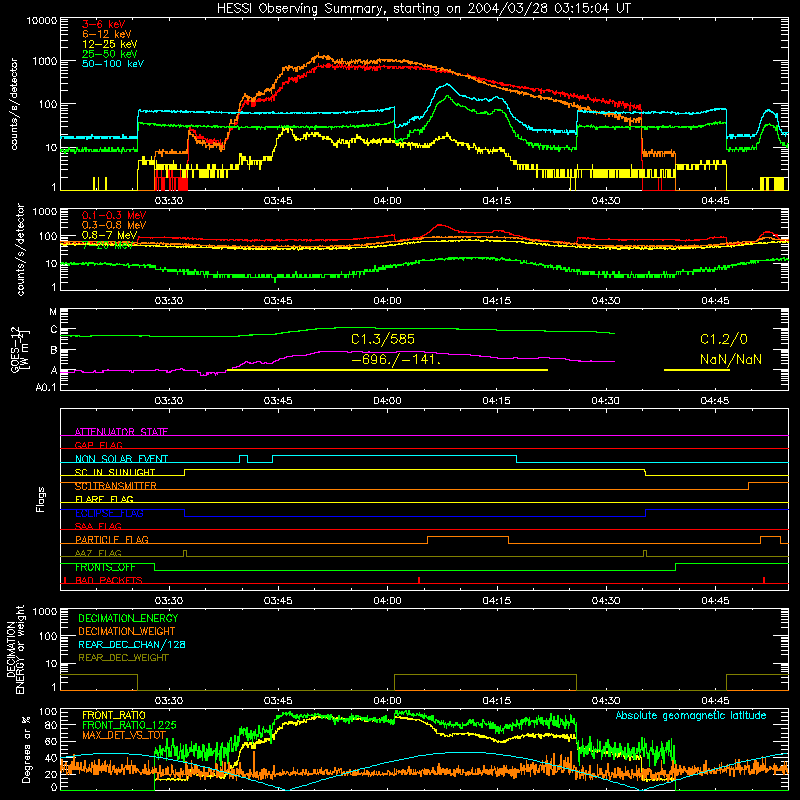Click the REAR_DEC_WEIGHT legend label
The image size is (800, 800).
point(123,658)
